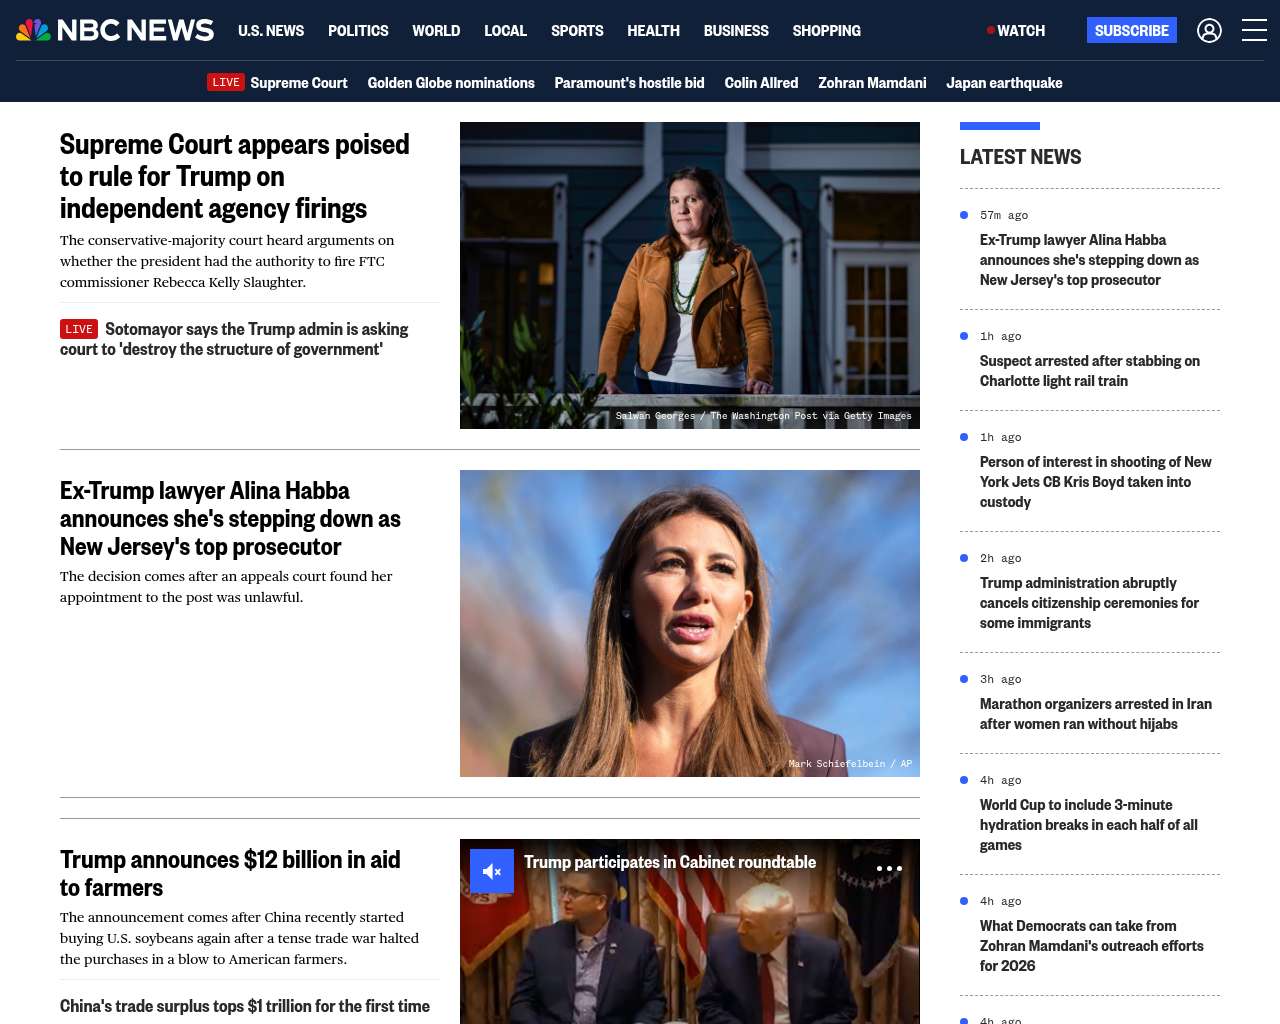Click the Subscribe button
Screen dimensions: 1280x1024
1132,30
